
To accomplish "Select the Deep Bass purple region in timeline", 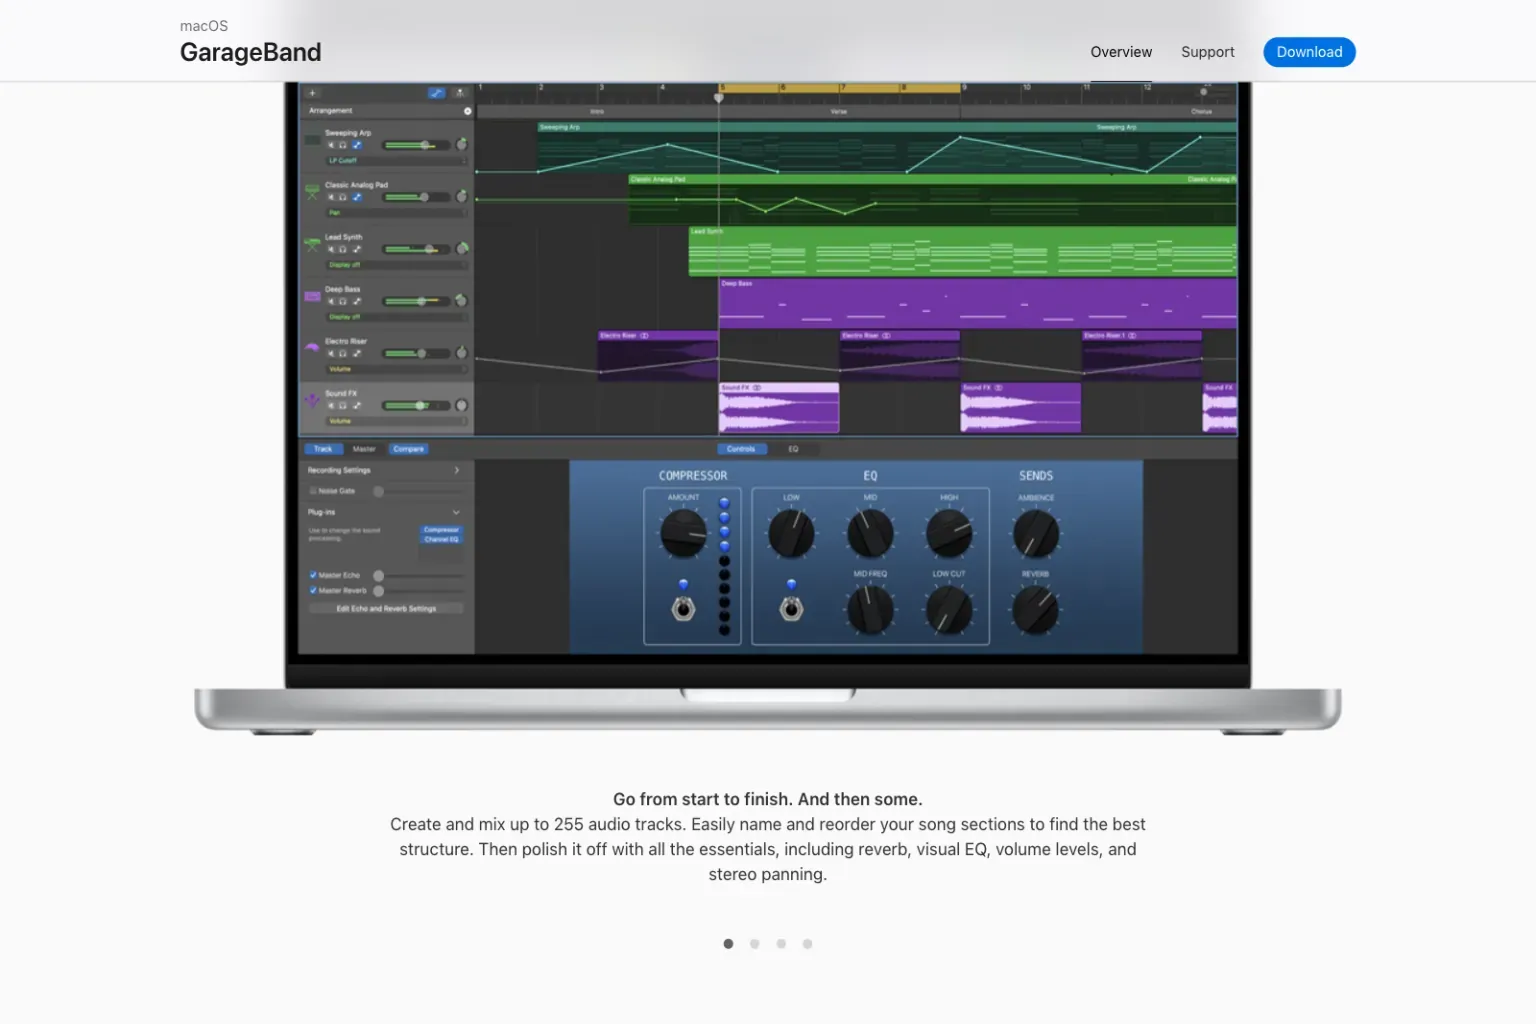I will [978, 304].
